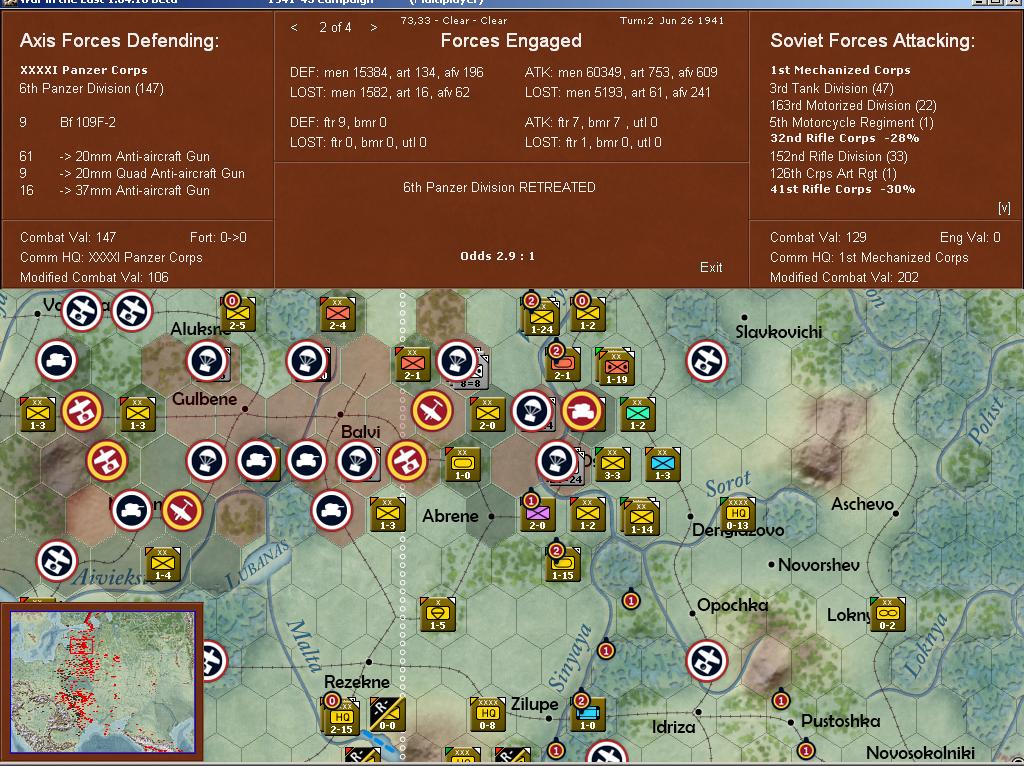Screen dimensions: 1024x766
Task: Select '6th Panzer Division (147)' entry
Action: click(91, 88)
